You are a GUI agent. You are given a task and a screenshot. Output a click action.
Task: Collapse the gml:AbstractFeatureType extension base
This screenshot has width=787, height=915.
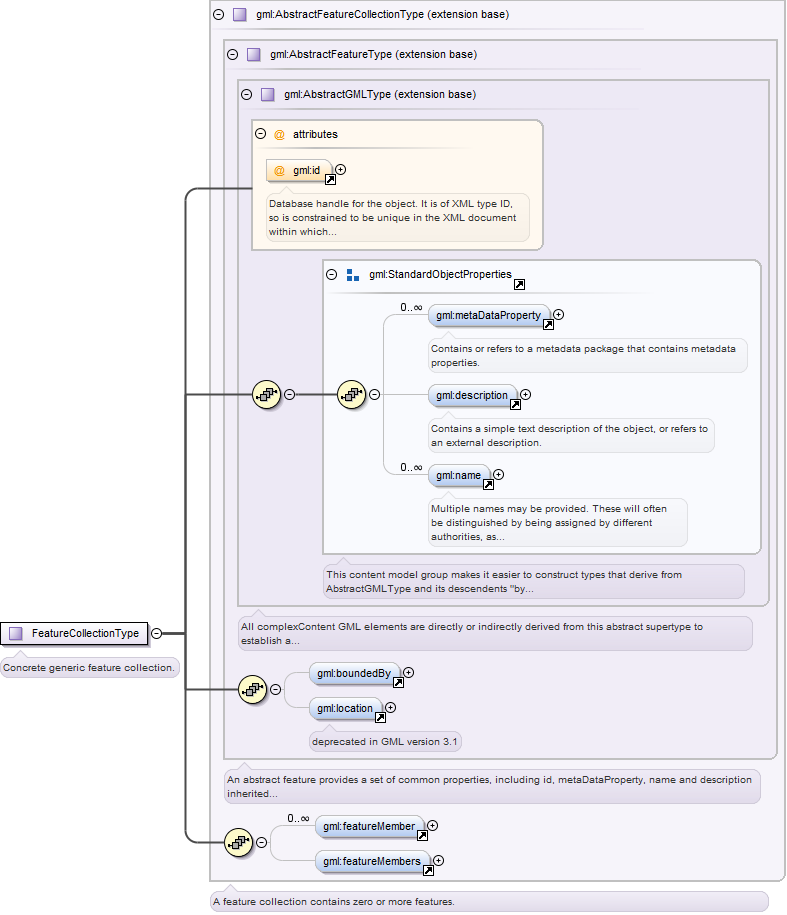[233, 55]
